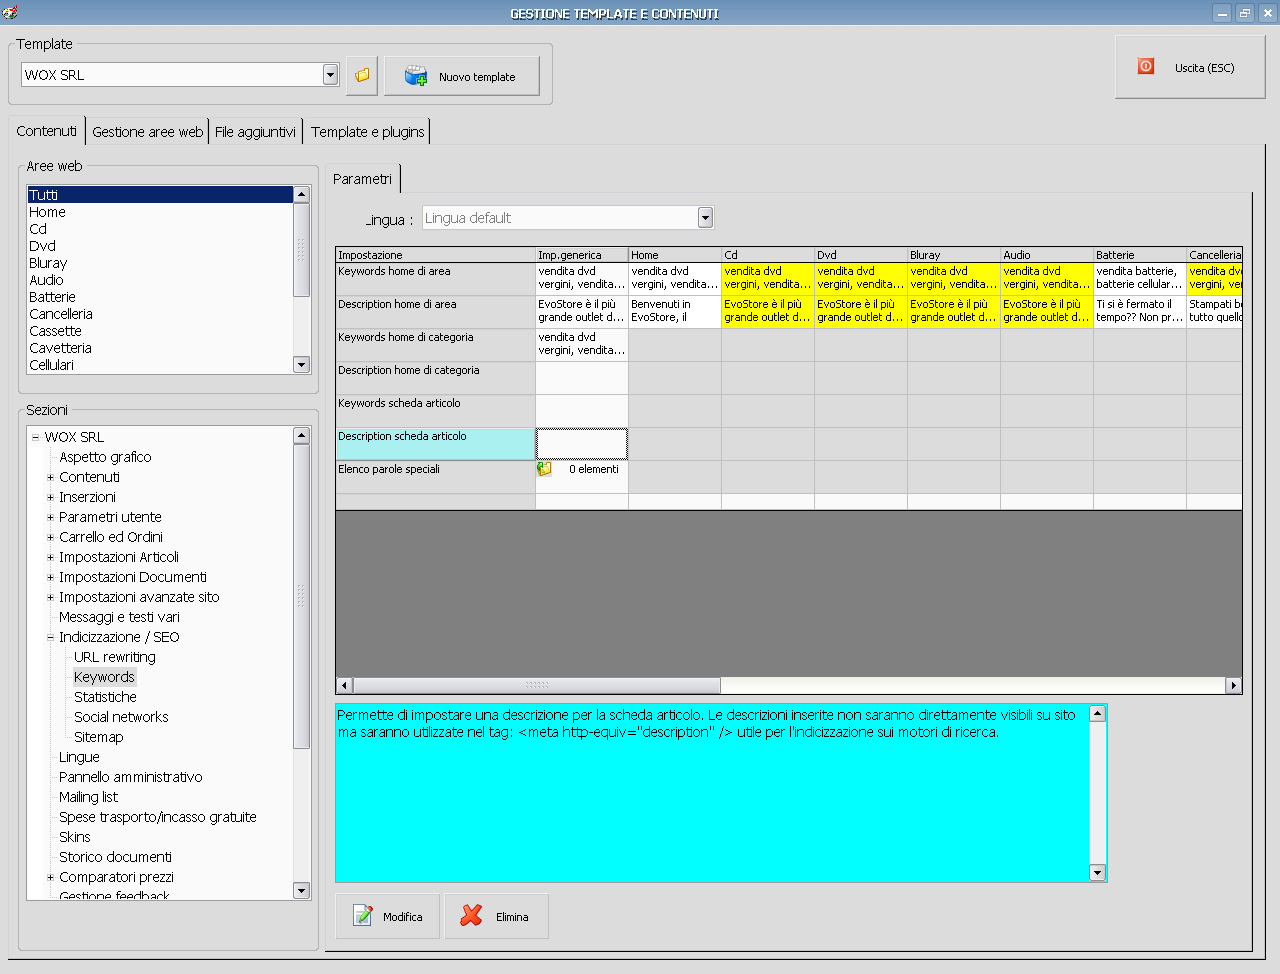This screenshot has width=1280, height=974.
Task: Open the Template e plugins tab
Action: [x=367, y=132]
